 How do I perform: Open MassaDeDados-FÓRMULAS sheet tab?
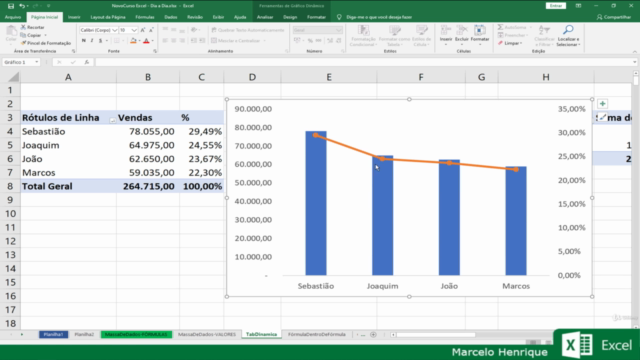point(136,334)
